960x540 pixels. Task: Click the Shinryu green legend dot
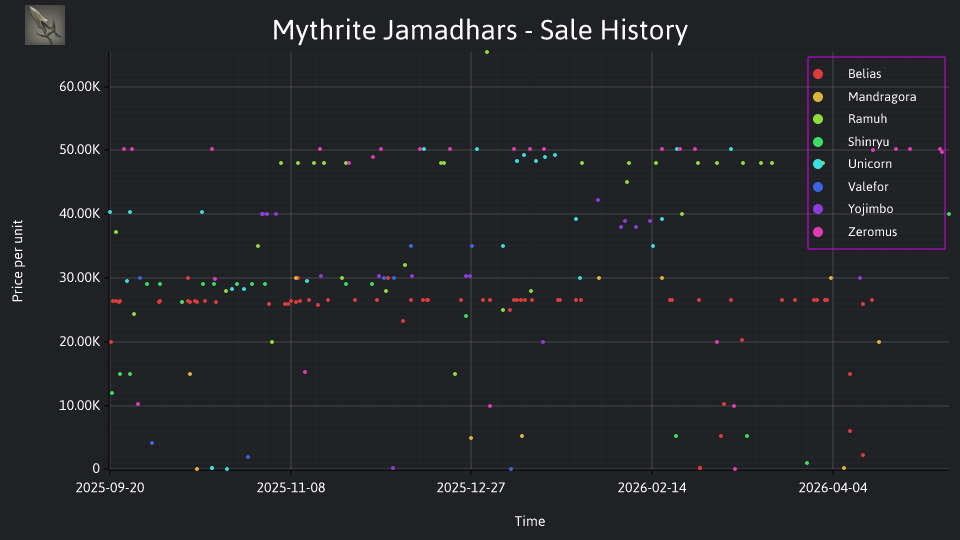(818, 142)
